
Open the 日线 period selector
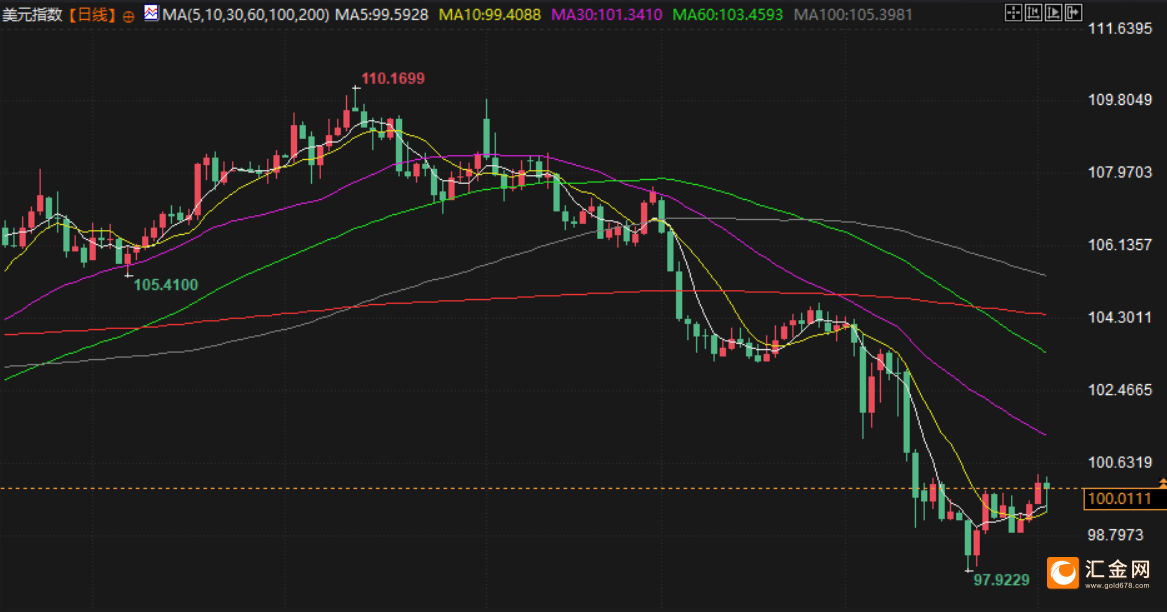coord(93,15)
